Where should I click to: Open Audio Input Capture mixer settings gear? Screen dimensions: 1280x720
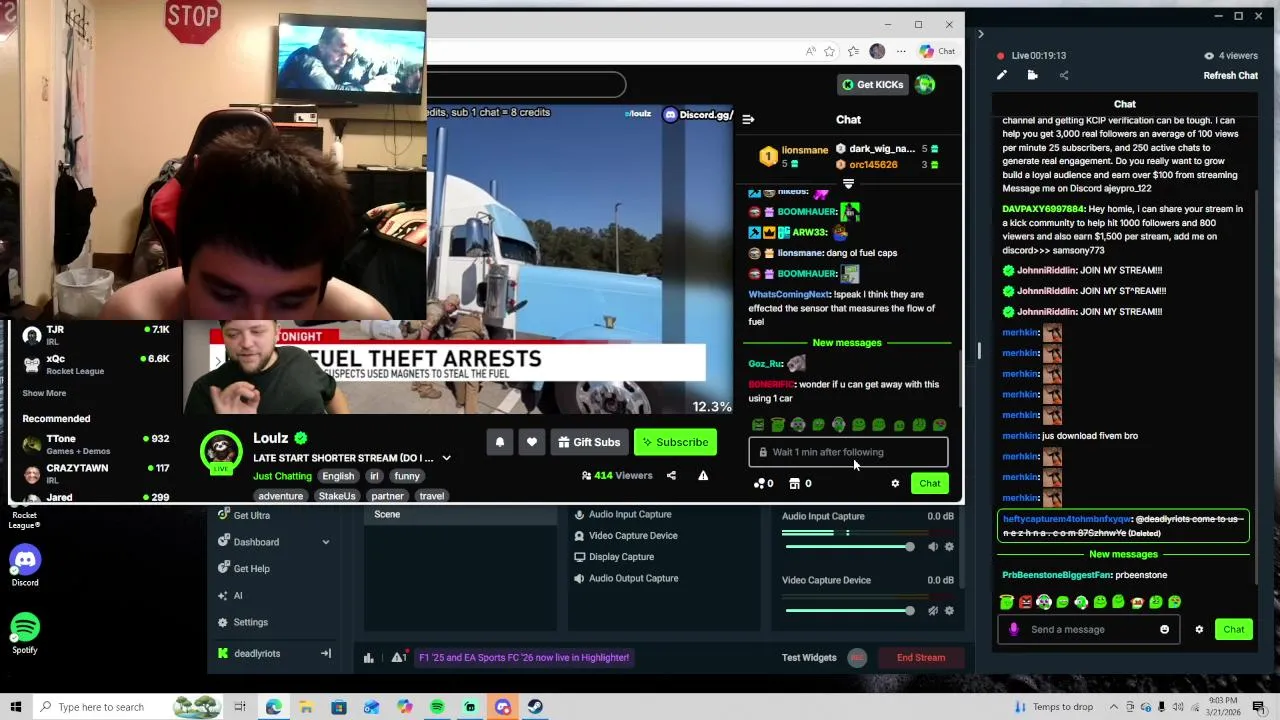949,547
